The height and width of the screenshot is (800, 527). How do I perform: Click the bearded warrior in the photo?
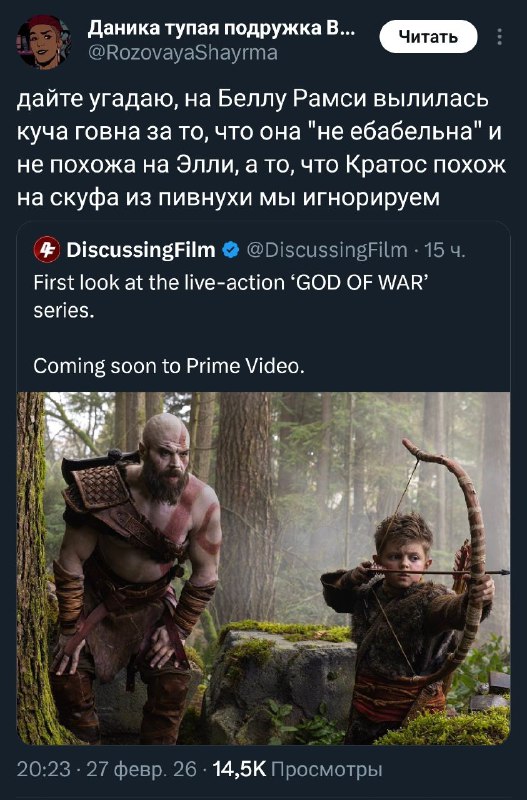137,571
